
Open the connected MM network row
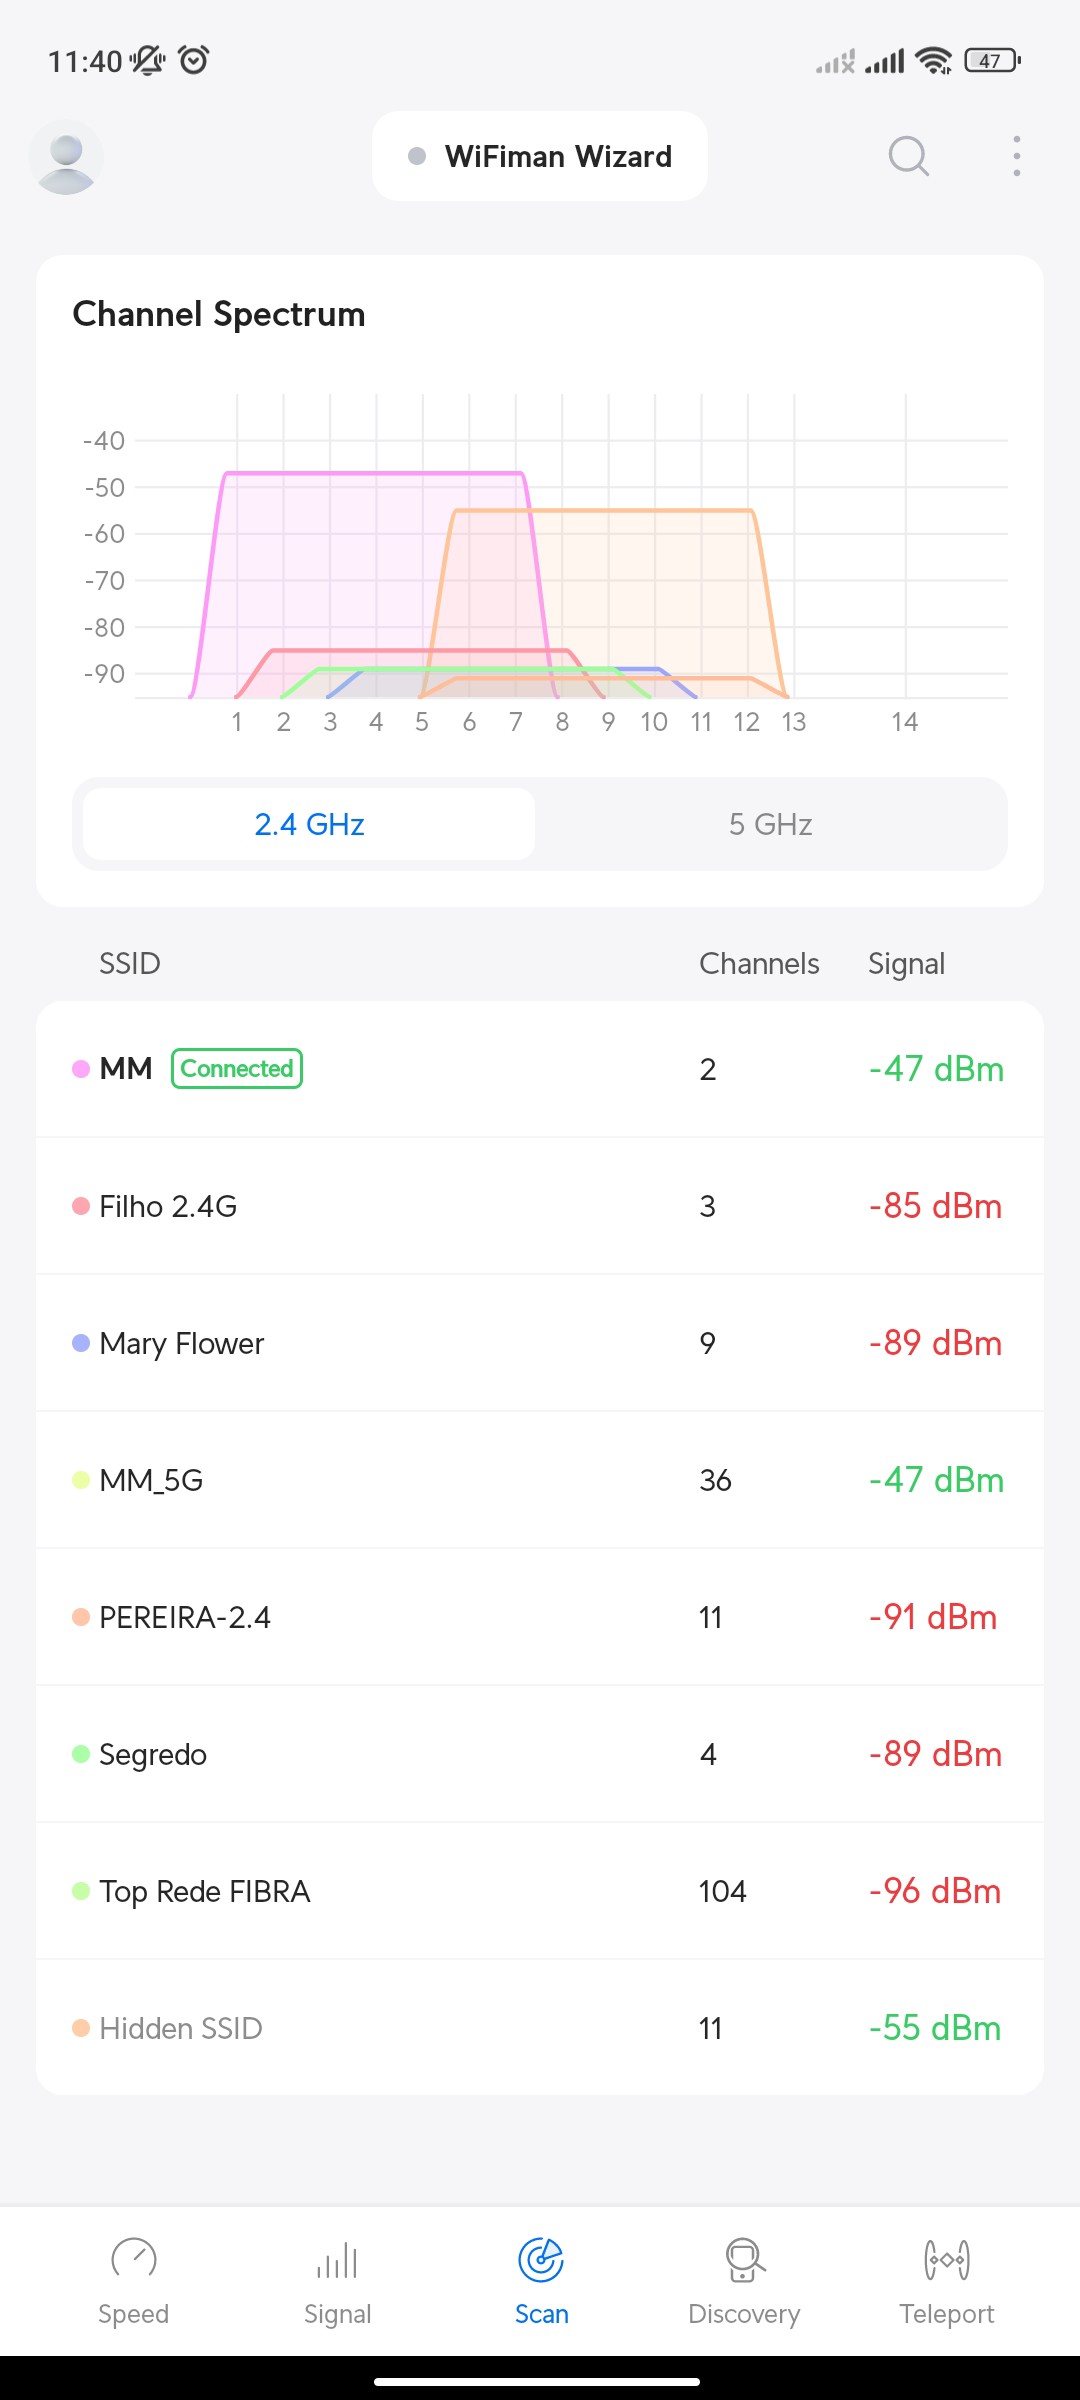point(540,1069)
